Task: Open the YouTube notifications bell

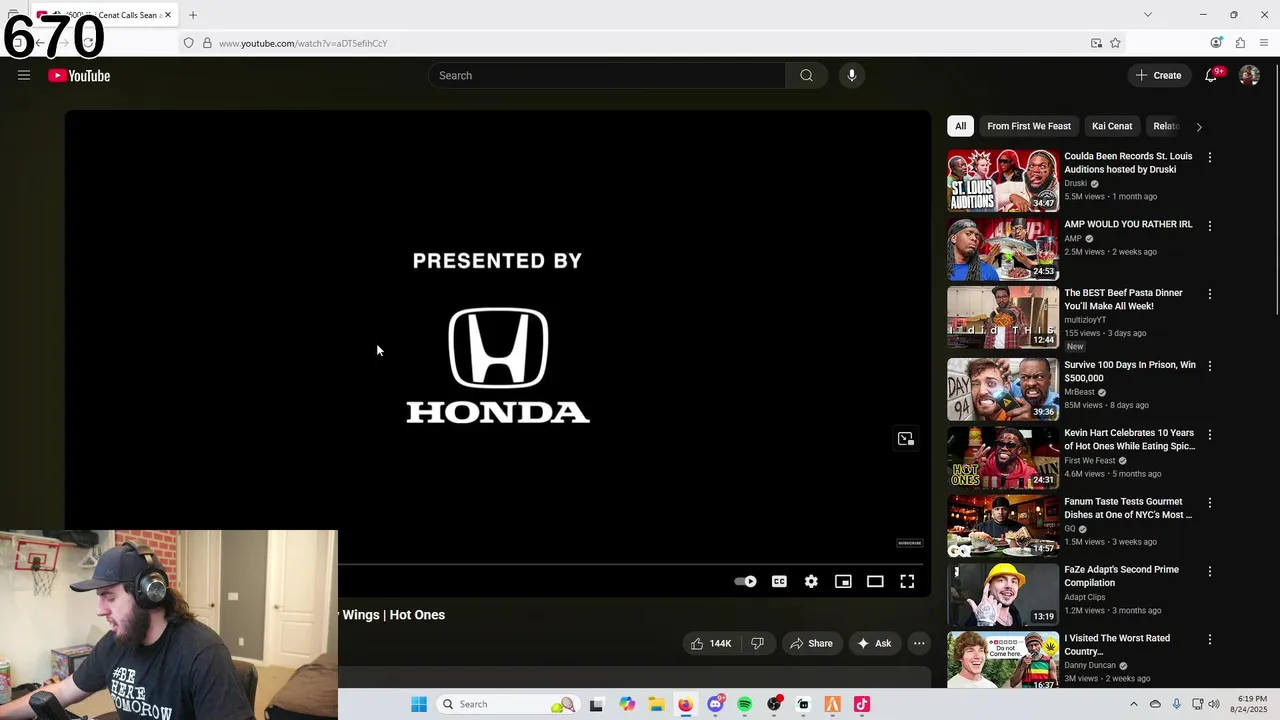Action: click(x=1211, y=75)
